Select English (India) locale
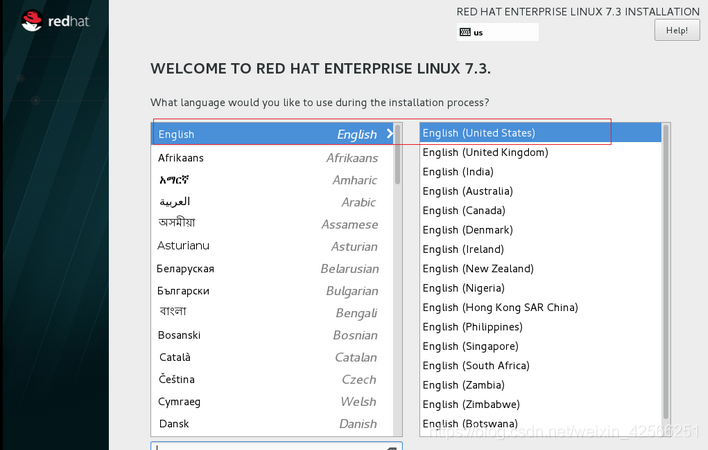The height and width of the screenshot is (450, 708). pos(541,172)
